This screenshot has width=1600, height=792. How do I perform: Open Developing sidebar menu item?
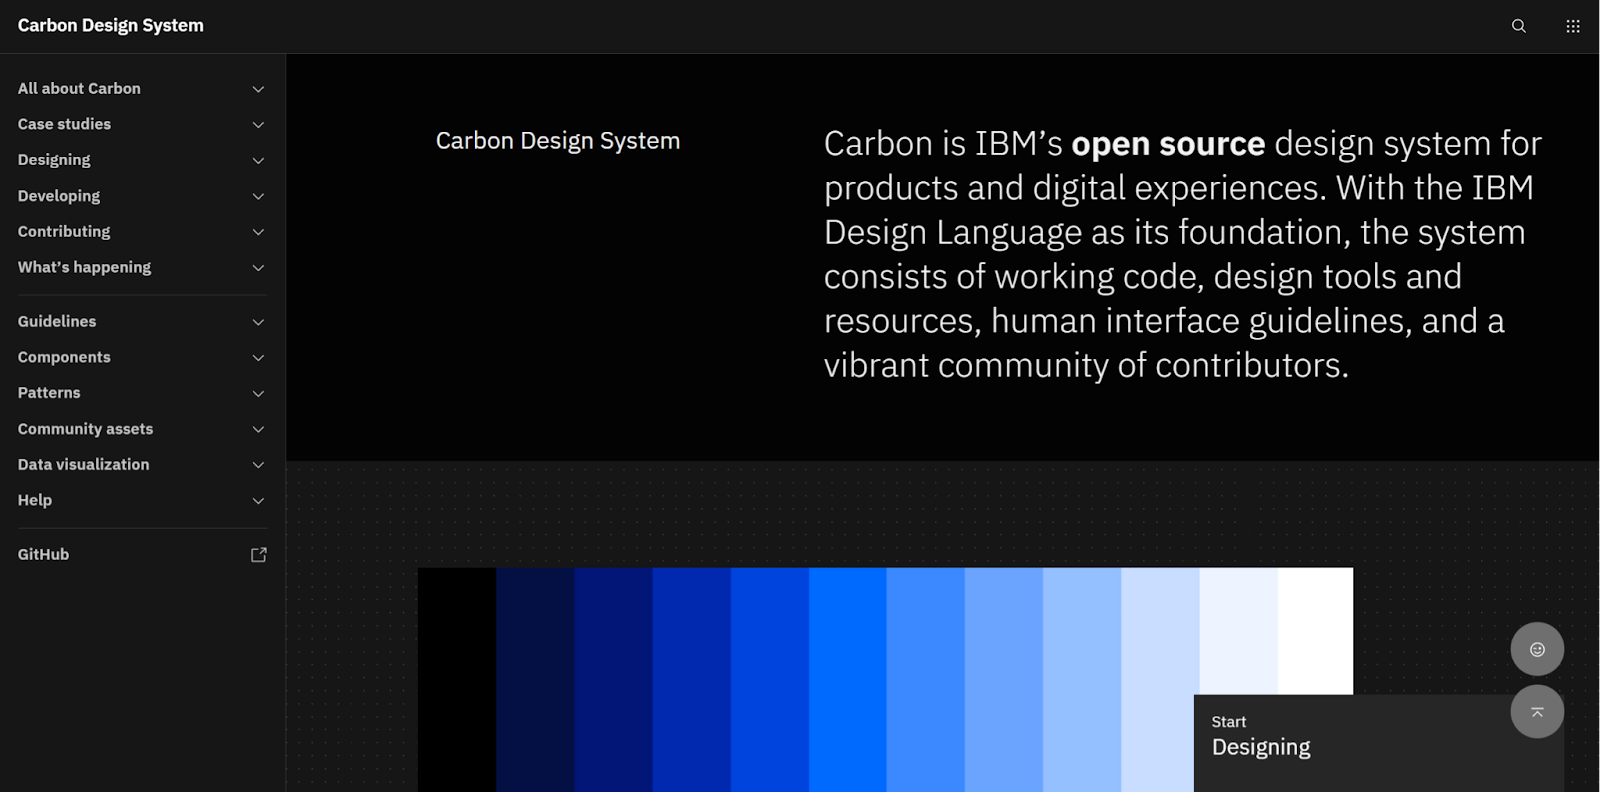tap(142, 196)
